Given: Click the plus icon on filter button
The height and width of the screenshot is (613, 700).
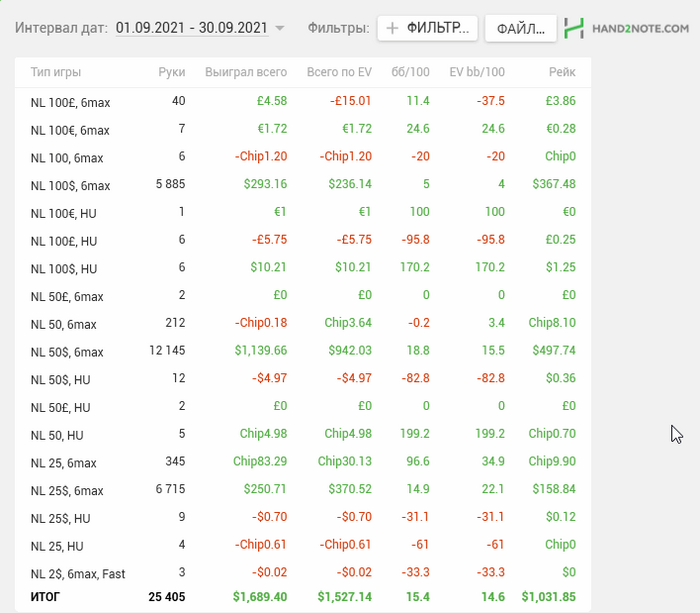Looking at the screenshot, I should tap(392, 28).
